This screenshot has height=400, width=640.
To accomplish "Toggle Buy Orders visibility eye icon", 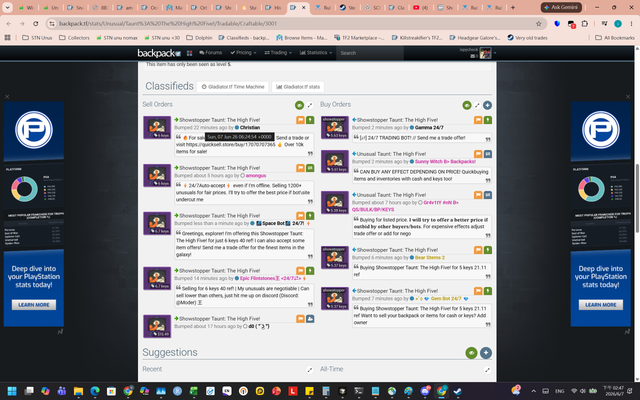I will coord(467,105).
